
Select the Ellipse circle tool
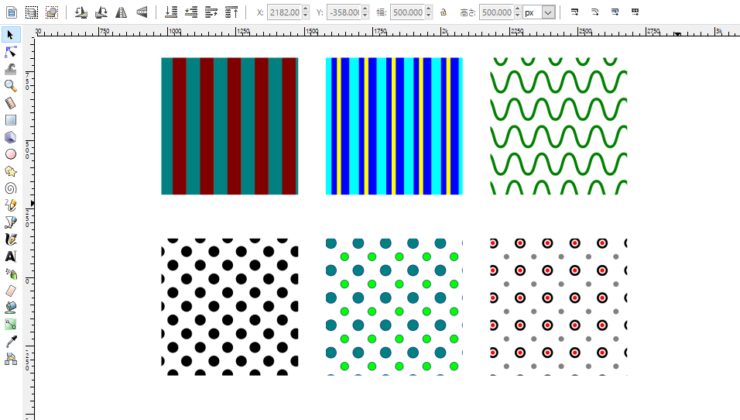click(x=11, y=154)
